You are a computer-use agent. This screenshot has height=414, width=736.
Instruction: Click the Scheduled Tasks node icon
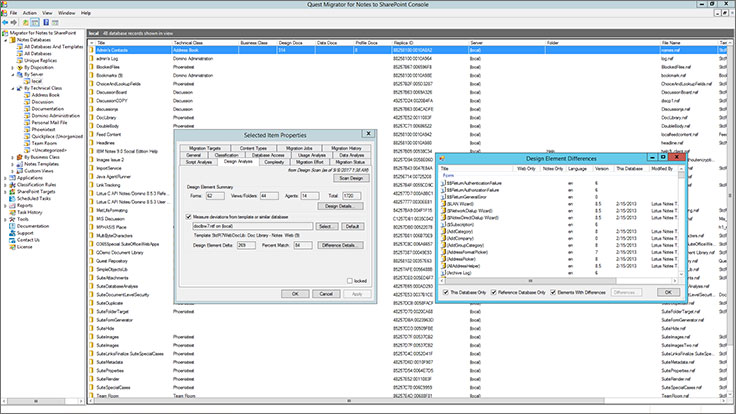coord(13,199)
